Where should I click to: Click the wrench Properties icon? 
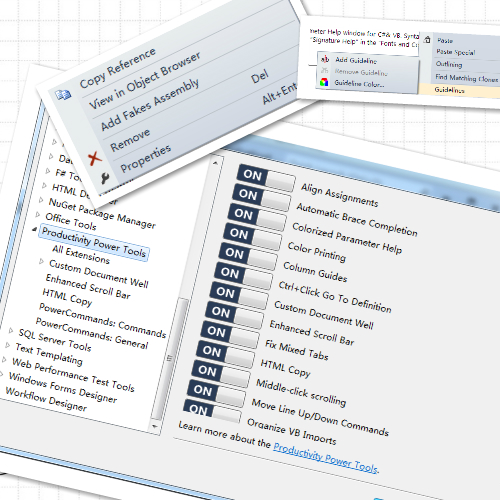click(x=105, y=178)
